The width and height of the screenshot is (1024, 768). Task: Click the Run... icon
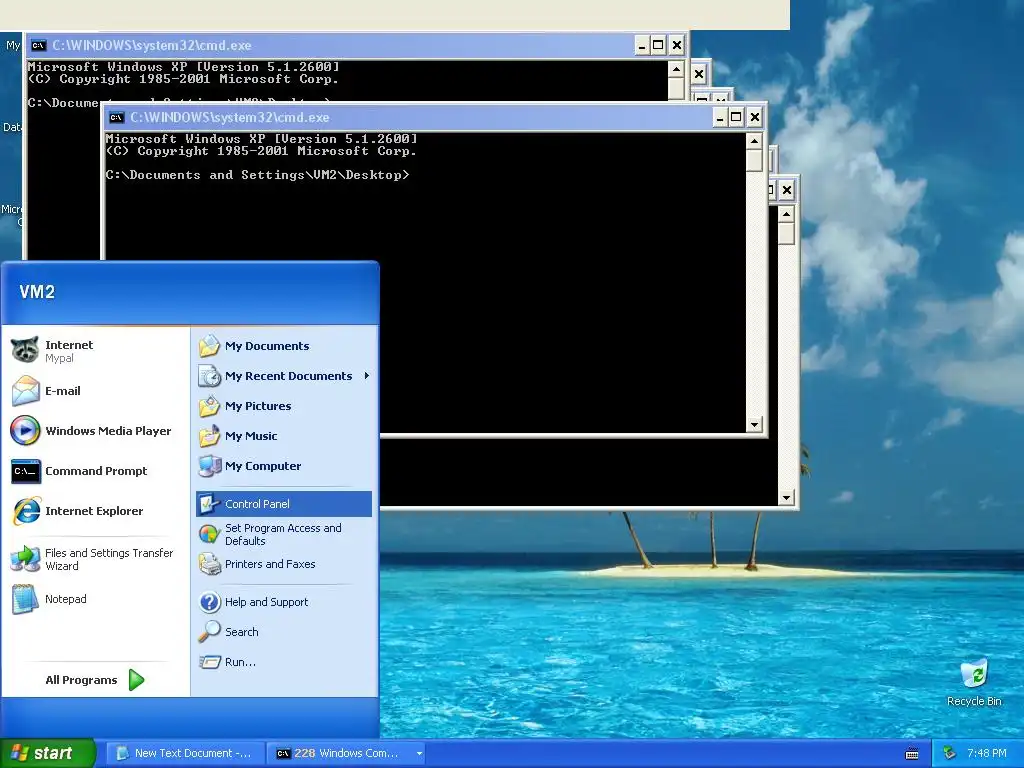(x=210, y=662)
